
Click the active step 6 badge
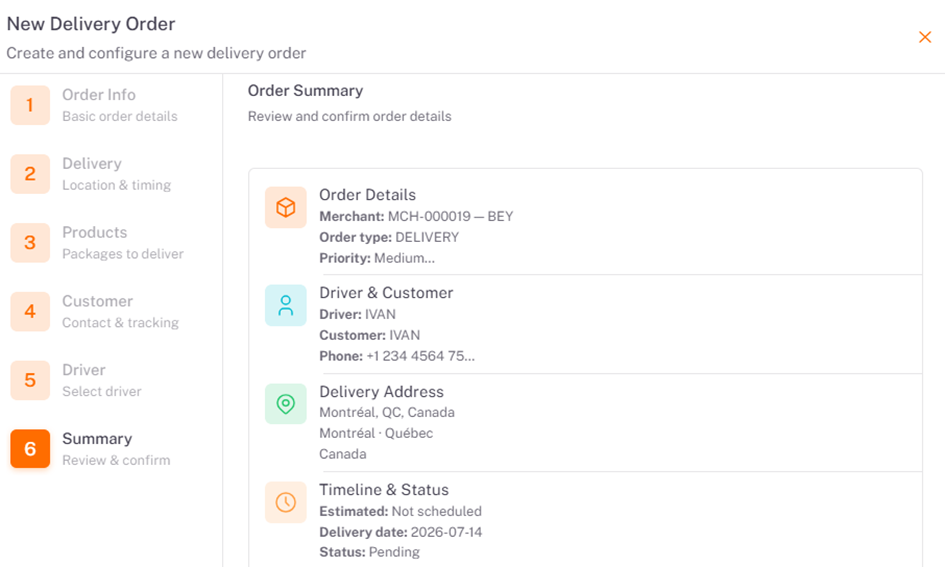(30, 449)
